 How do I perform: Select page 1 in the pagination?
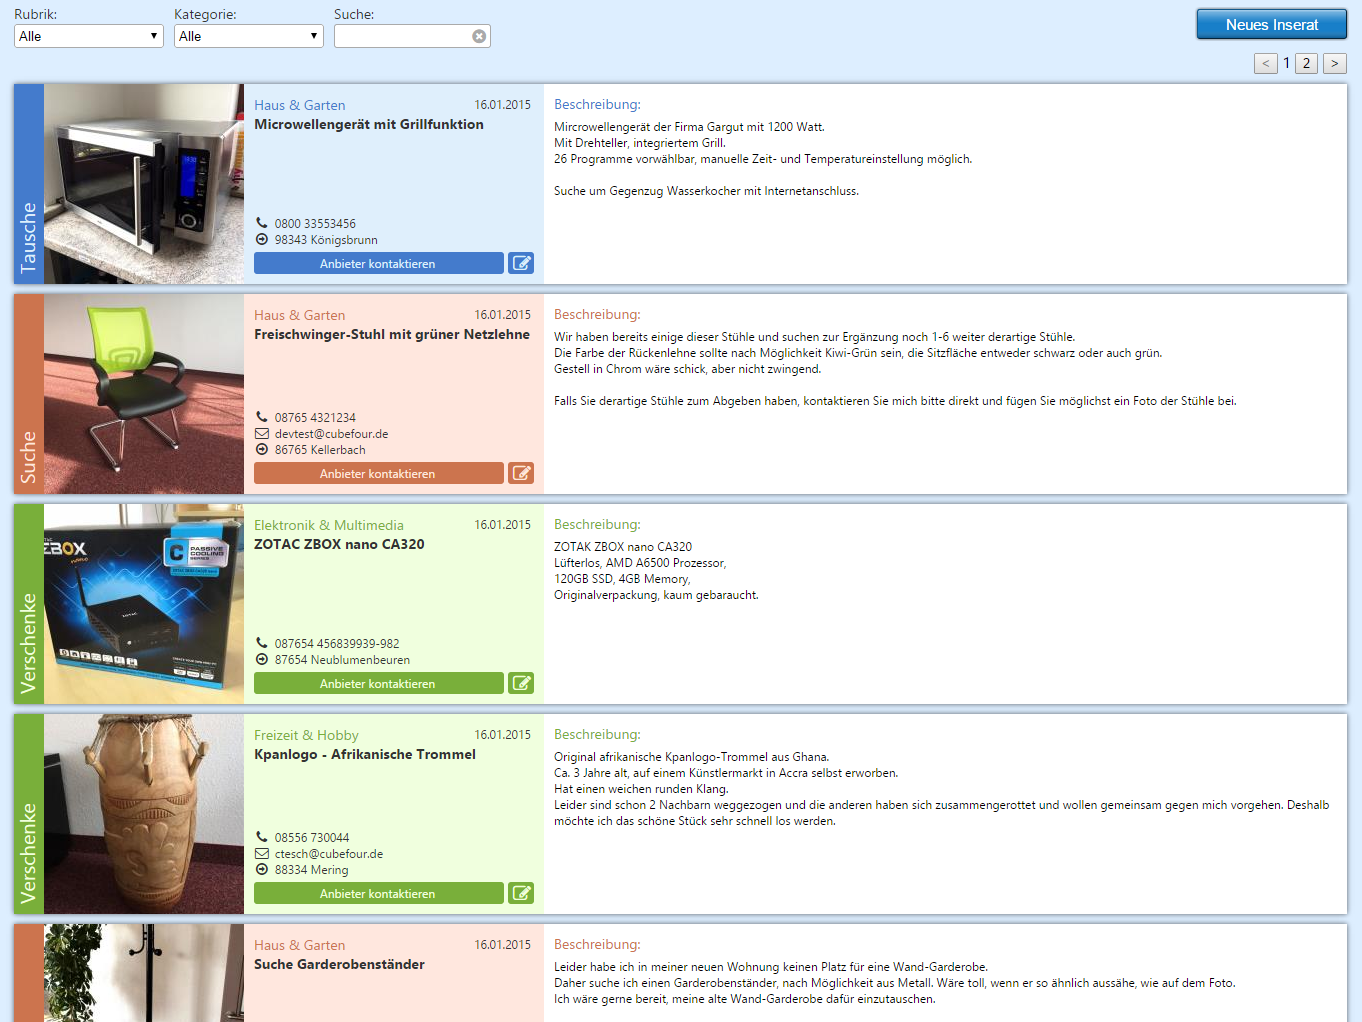pyautogui.click(x=1286, y=62)
